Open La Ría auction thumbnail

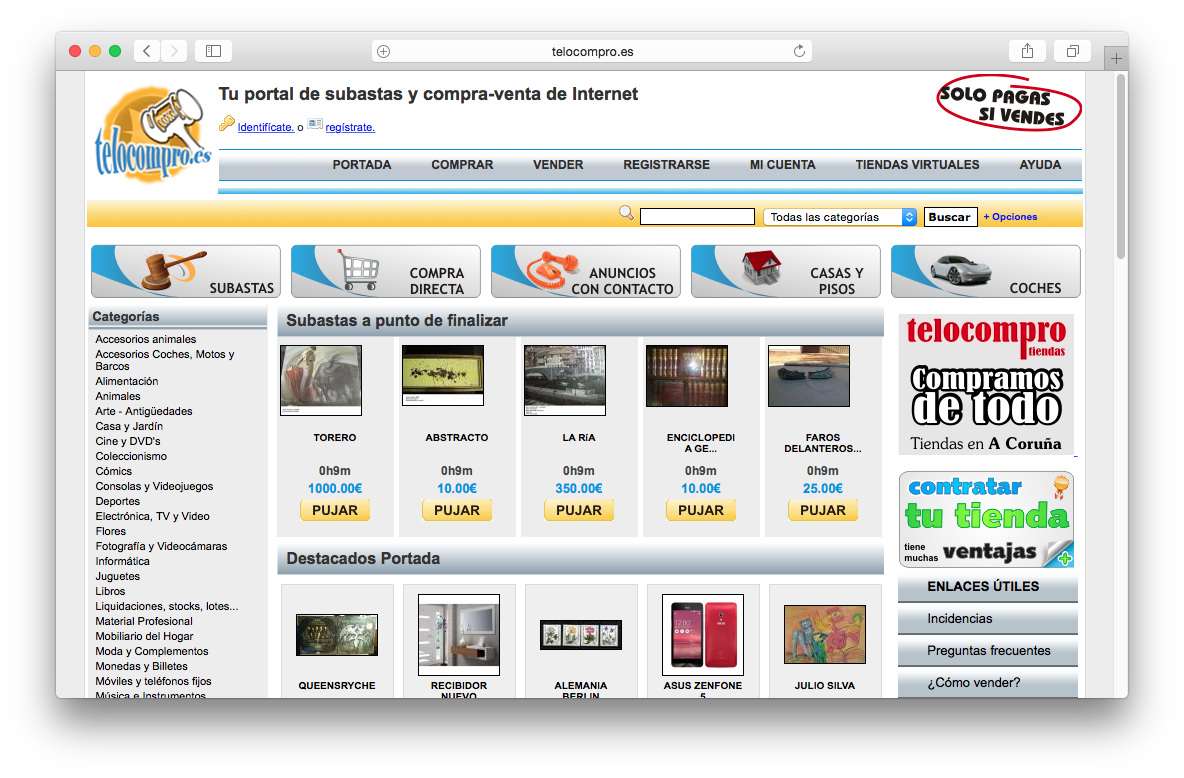(x=565, y=381)
